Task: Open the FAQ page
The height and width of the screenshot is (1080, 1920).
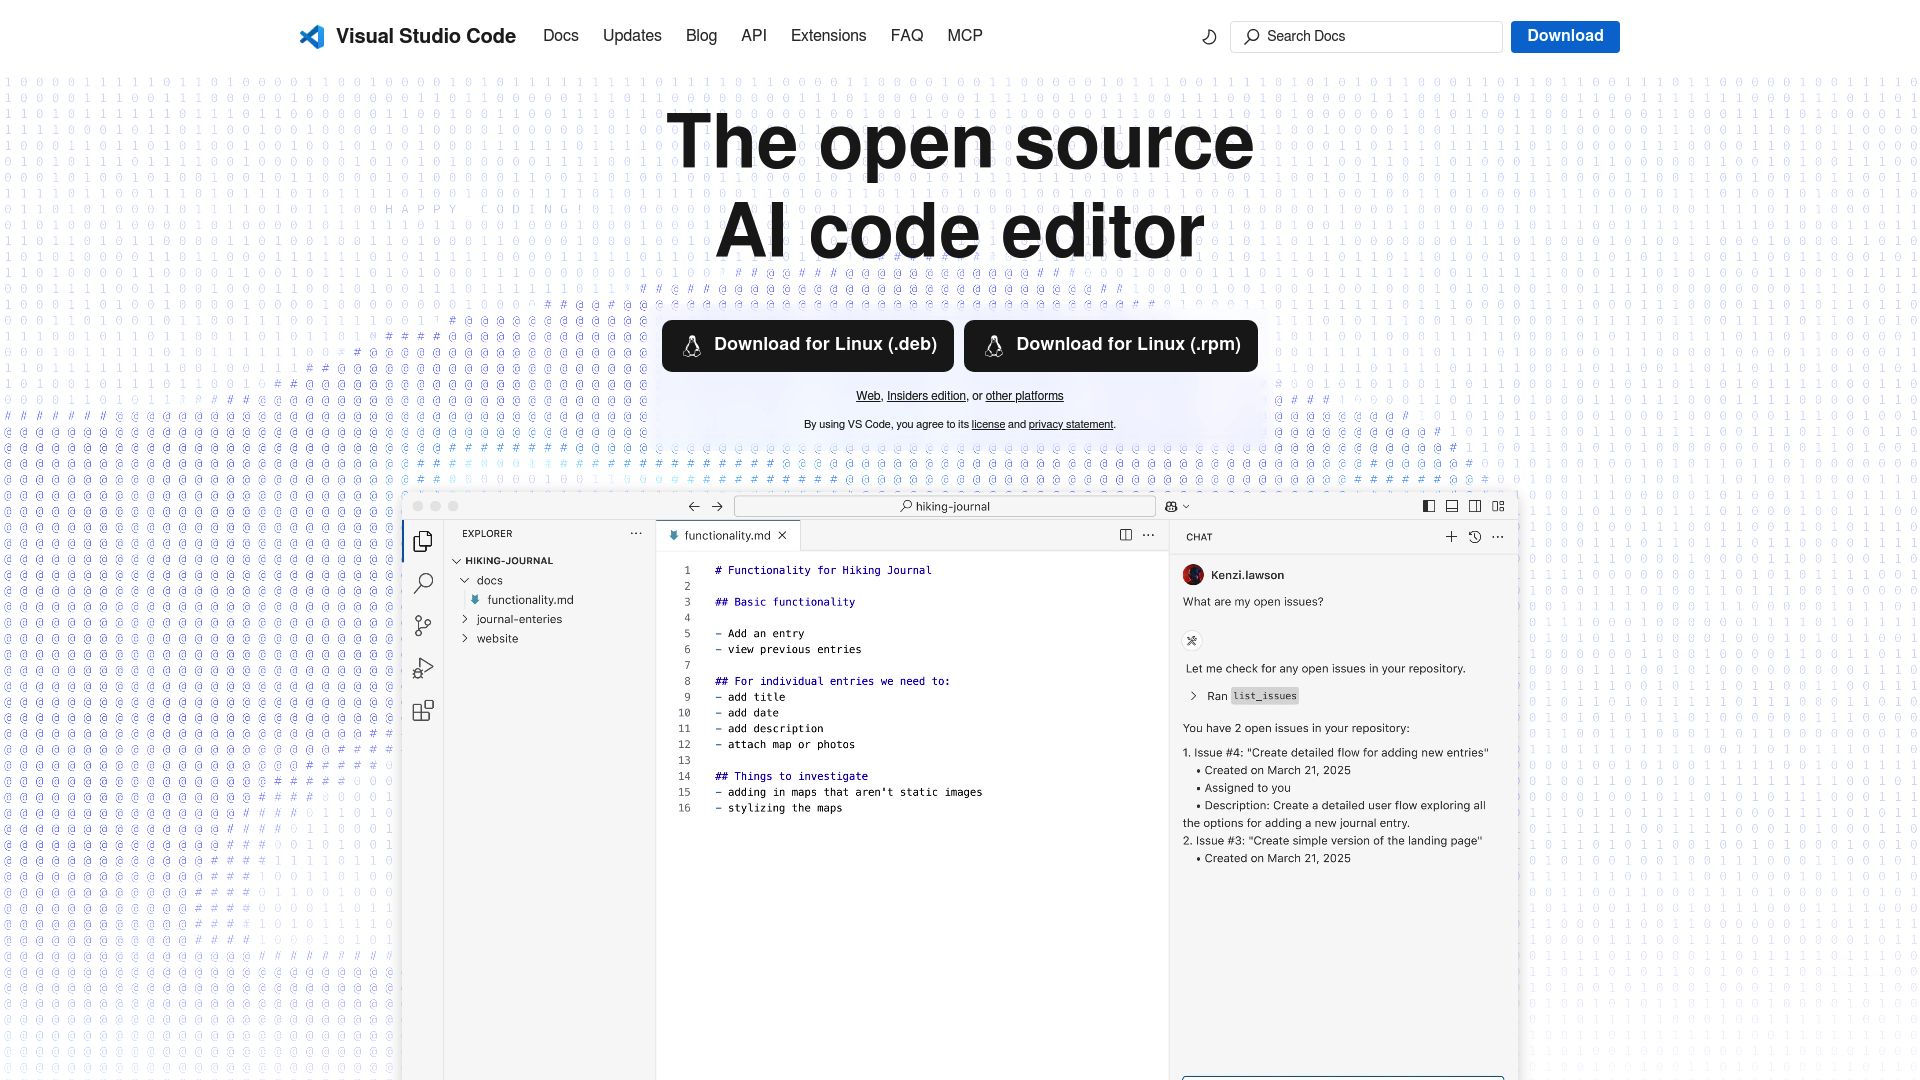Action: click(x=907, y=36)
